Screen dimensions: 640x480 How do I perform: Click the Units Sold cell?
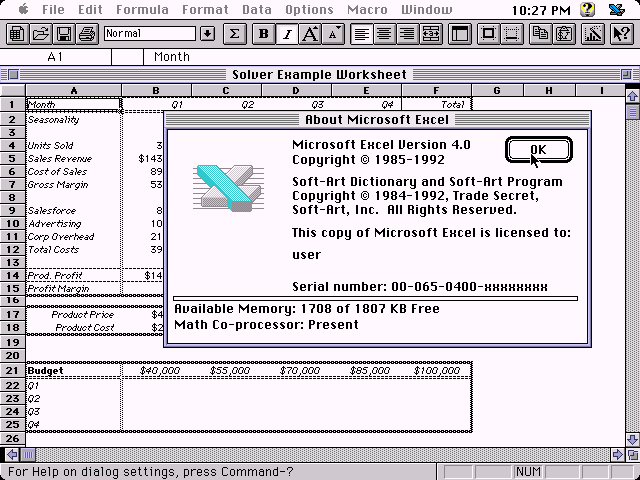pos(73,145)
